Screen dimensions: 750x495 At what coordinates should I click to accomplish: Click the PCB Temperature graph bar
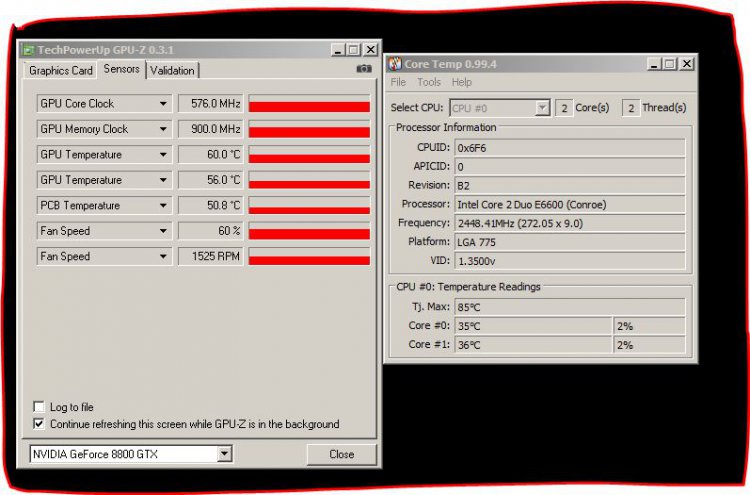tap(309, 205)
